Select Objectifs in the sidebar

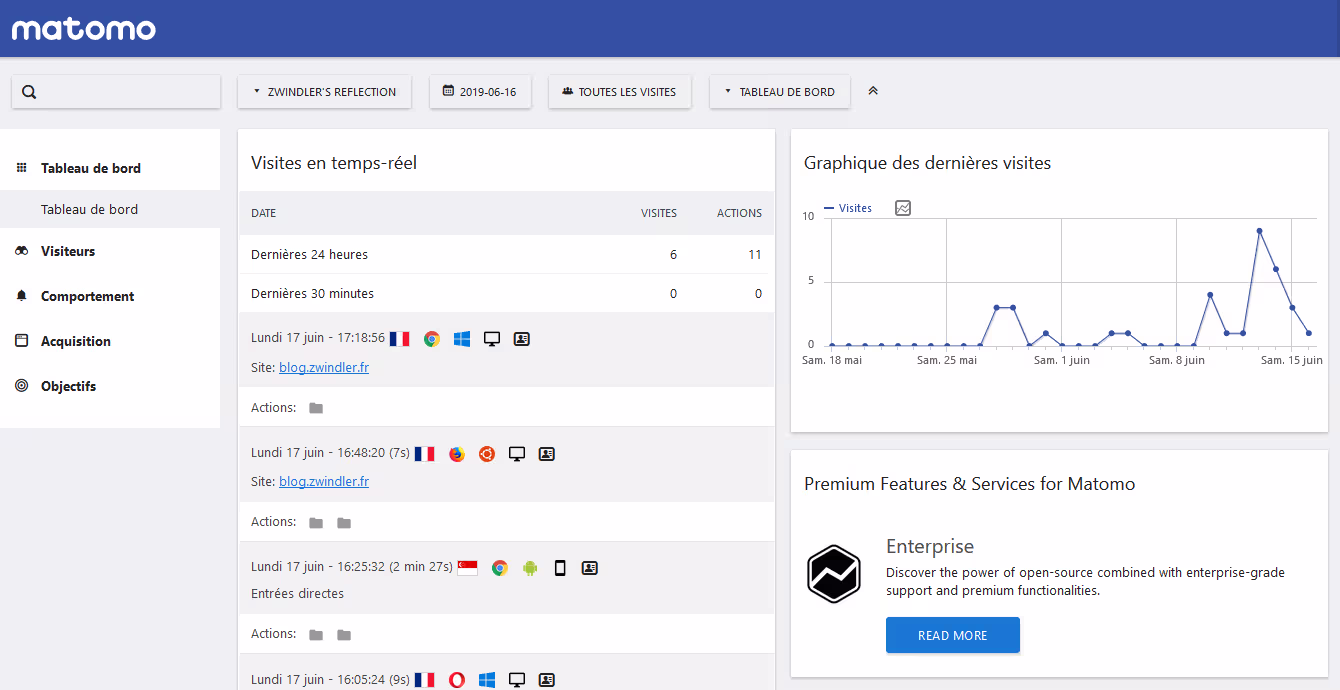68,387
